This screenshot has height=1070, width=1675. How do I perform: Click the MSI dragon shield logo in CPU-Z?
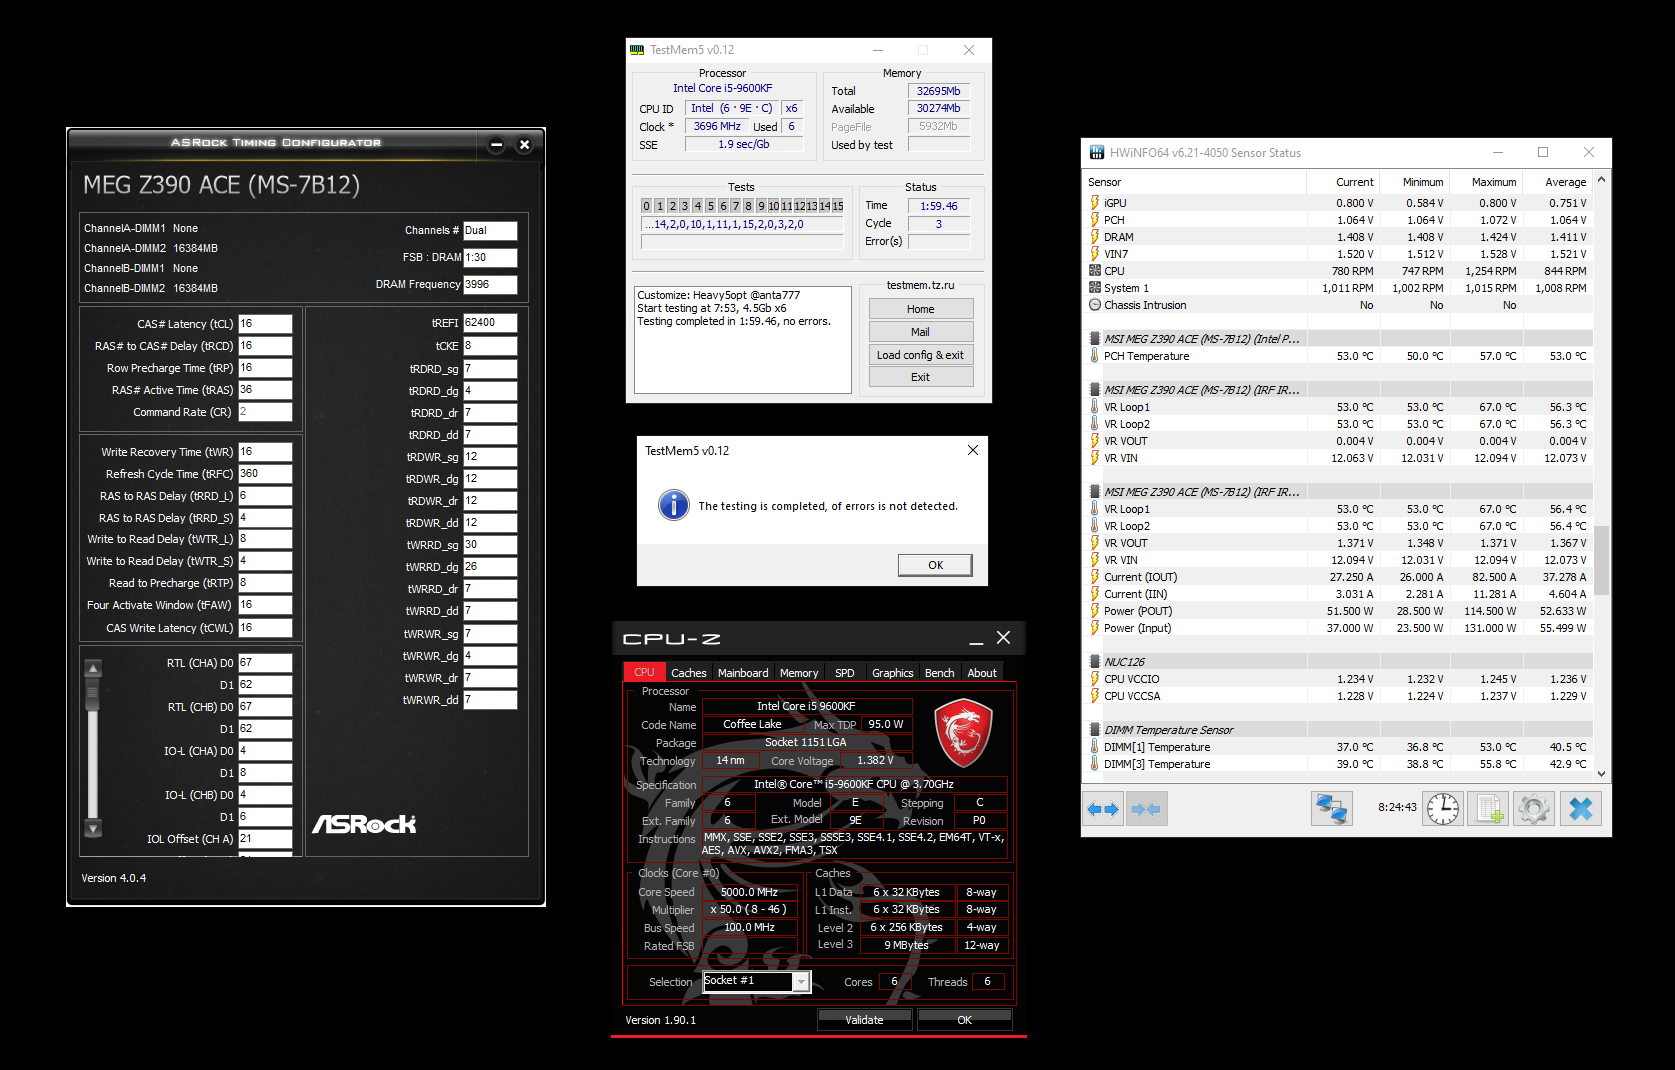pos(963,733)
